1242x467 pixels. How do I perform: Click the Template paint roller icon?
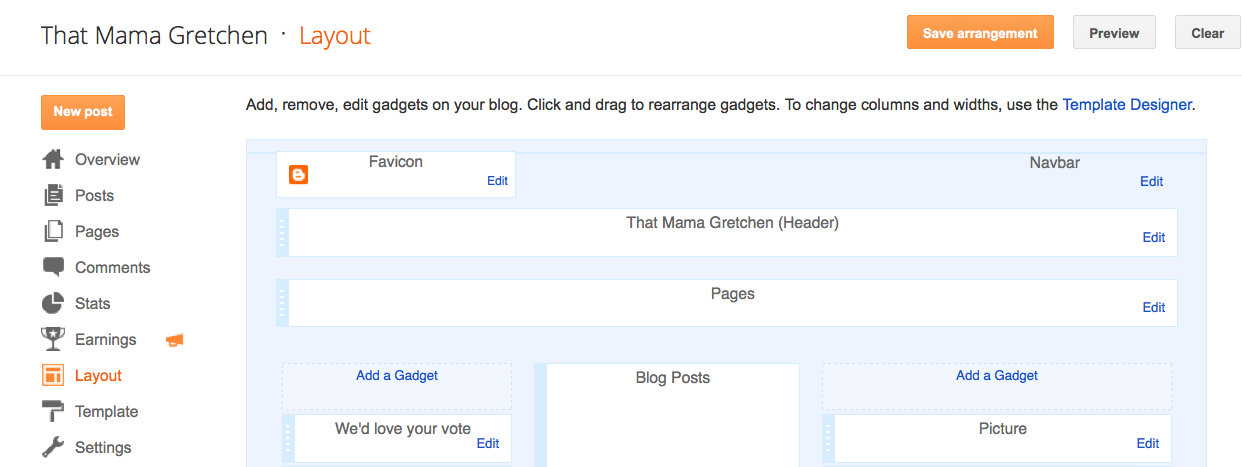tap(53, 412)
